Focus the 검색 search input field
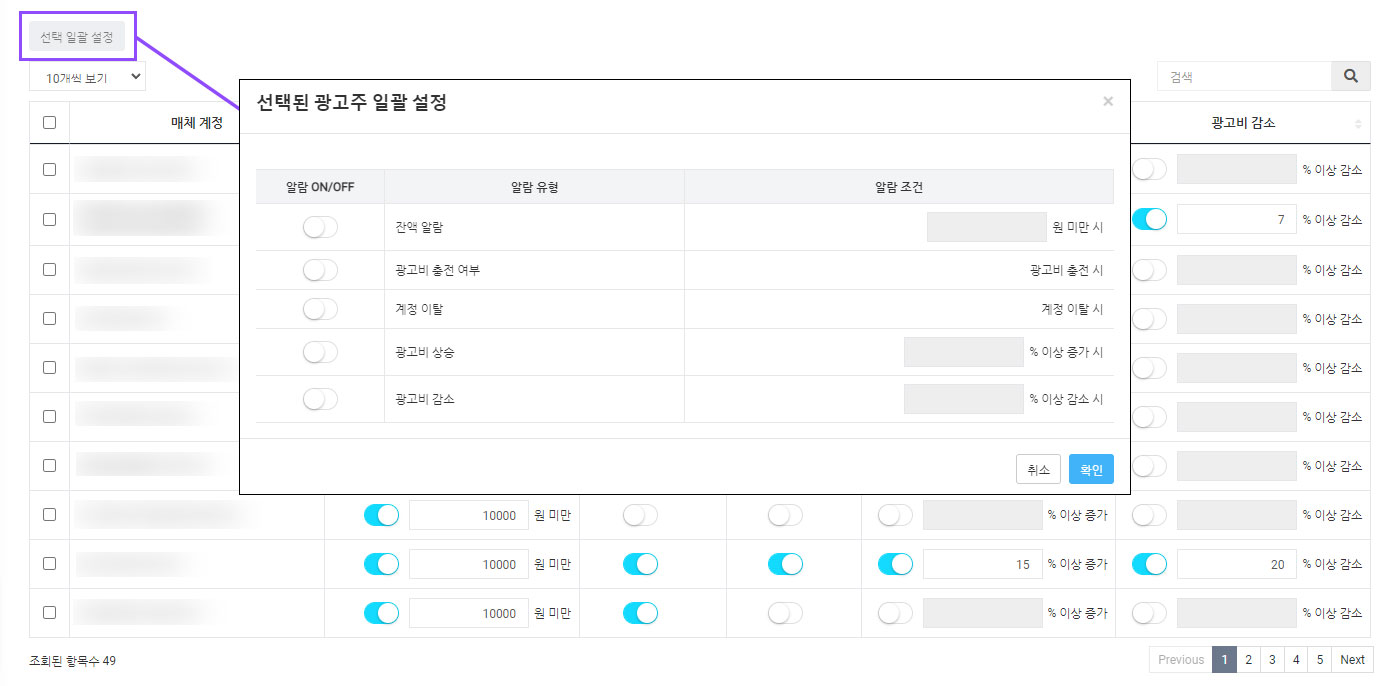 (1244, 76)
